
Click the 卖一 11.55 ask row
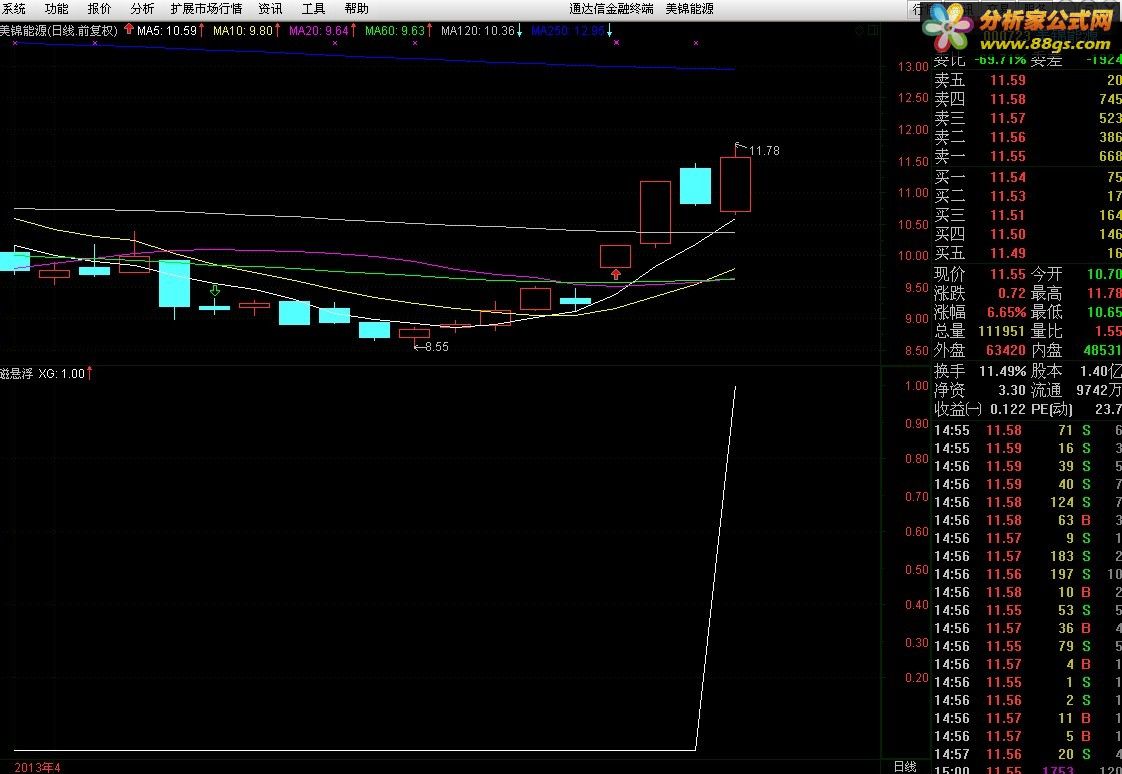[1028, 156]
